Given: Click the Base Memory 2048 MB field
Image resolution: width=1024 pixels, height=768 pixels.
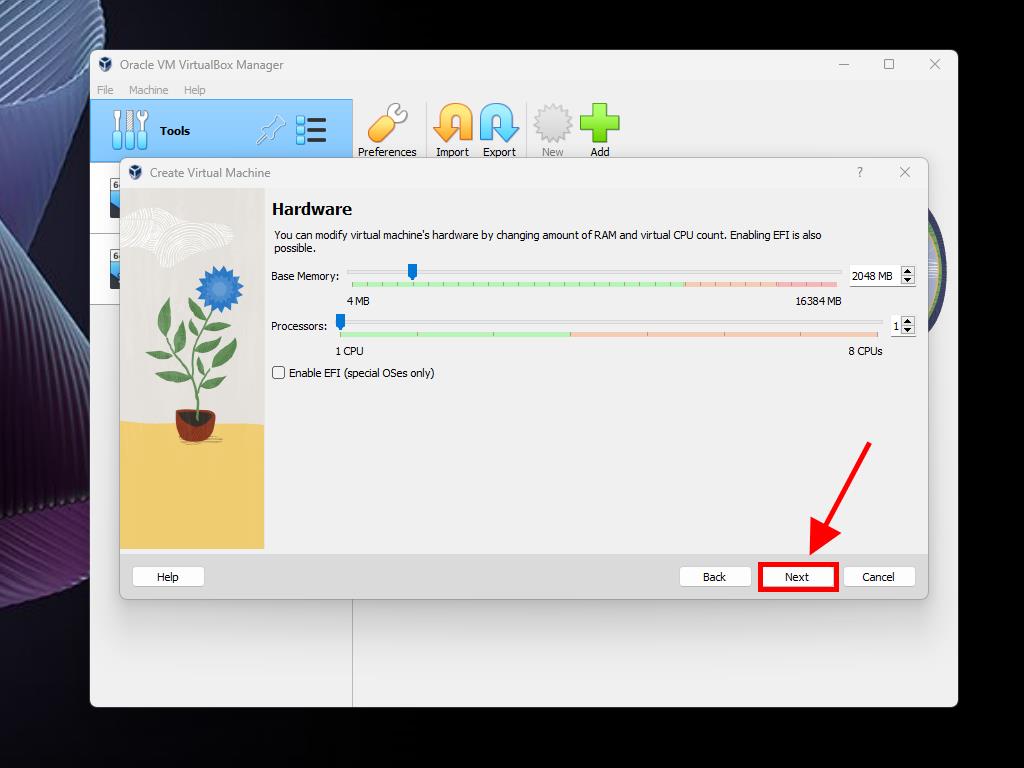Looking at the screenshot, I should coord(872,276).
